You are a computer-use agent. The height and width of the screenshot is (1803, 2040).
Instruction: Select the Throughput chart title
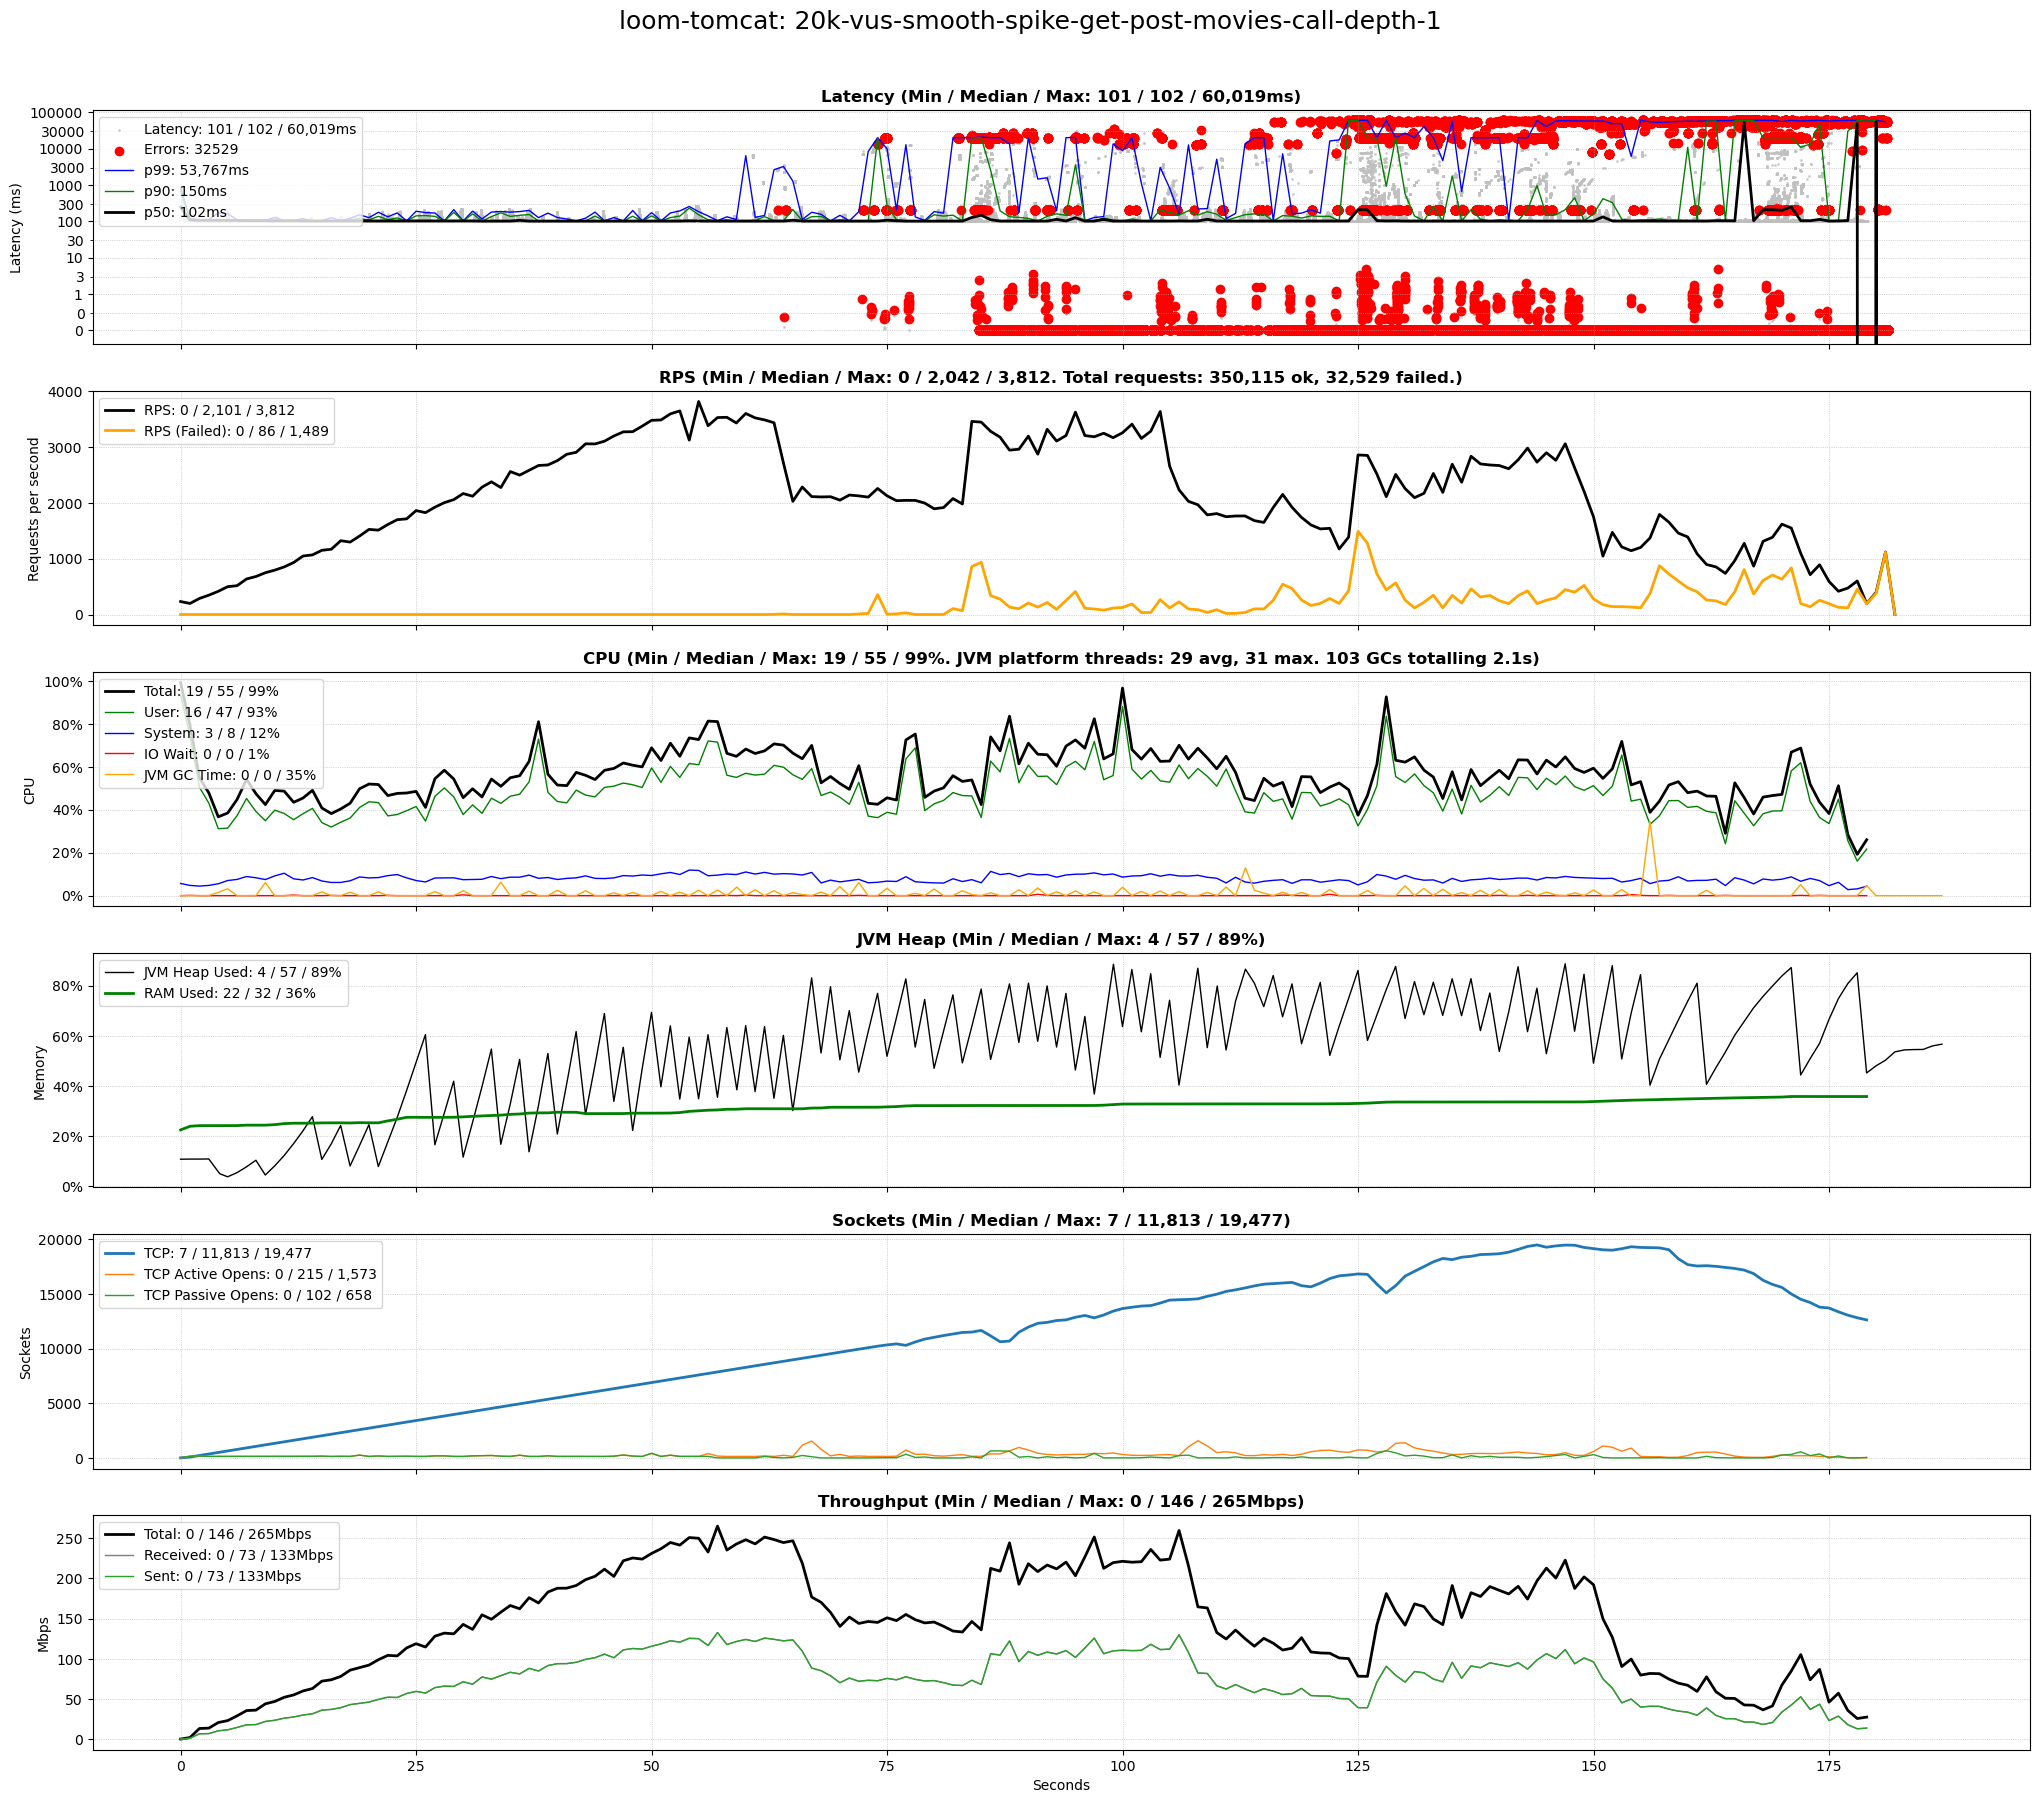(1060, 1502)
